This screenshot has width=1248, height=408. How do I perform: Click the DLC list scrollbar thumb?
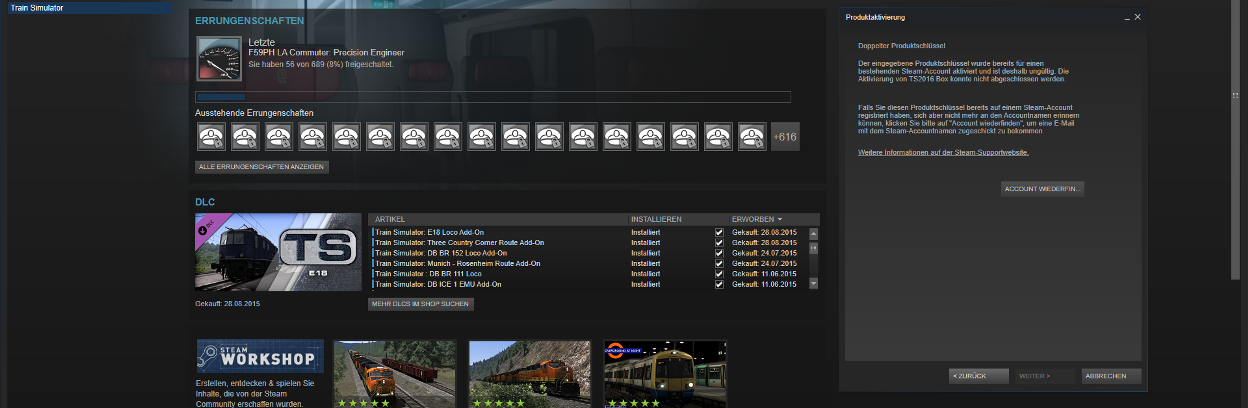813,246
